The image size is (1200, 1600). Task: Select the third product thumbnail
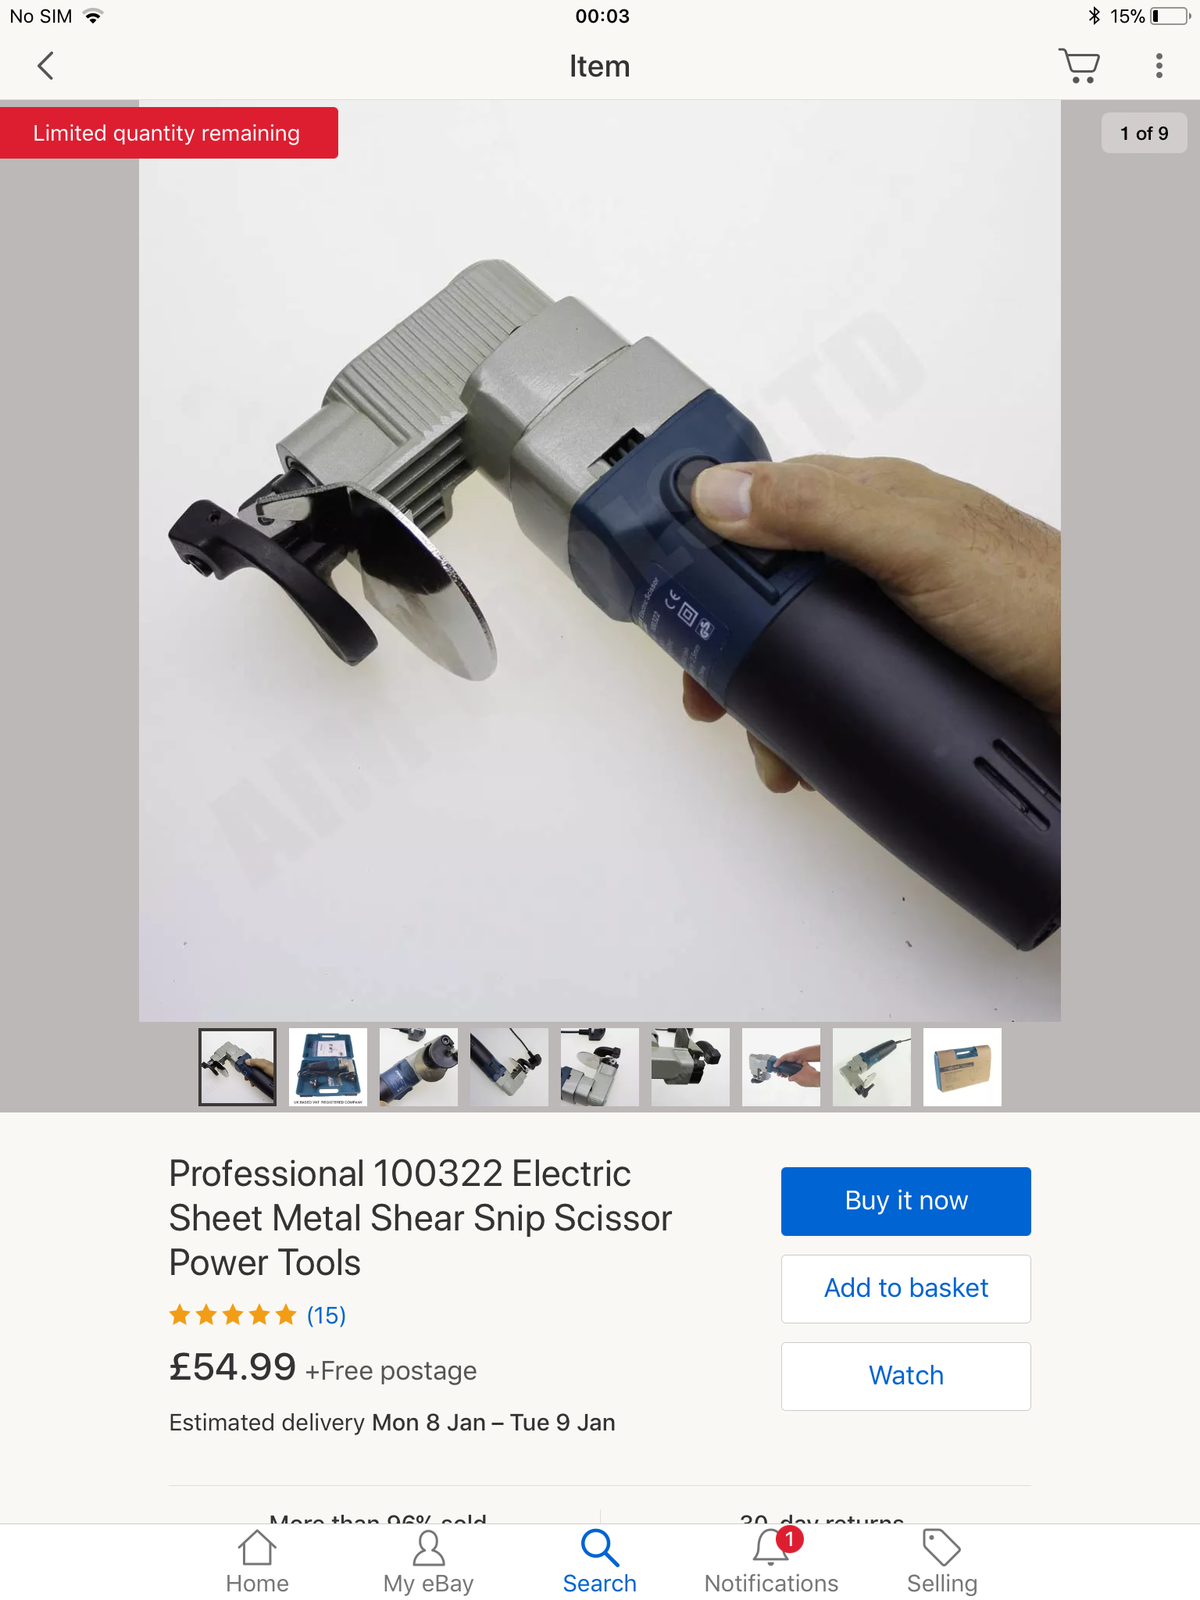[x=419, y=1067]
